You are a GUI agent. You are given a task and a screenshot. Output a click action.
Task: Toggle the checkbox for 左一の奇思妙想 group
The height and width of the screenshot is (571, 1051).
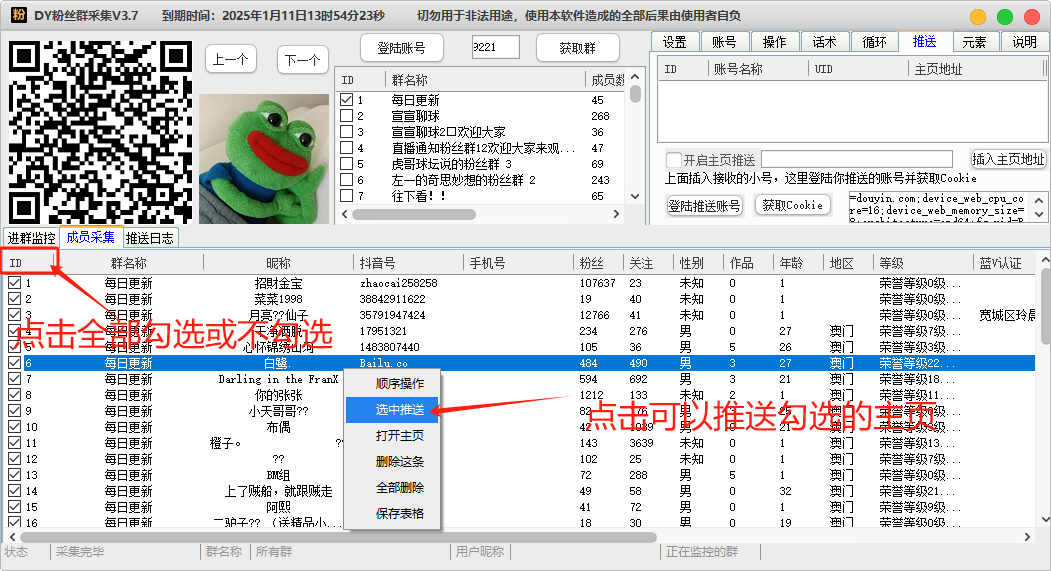point(346,180)
